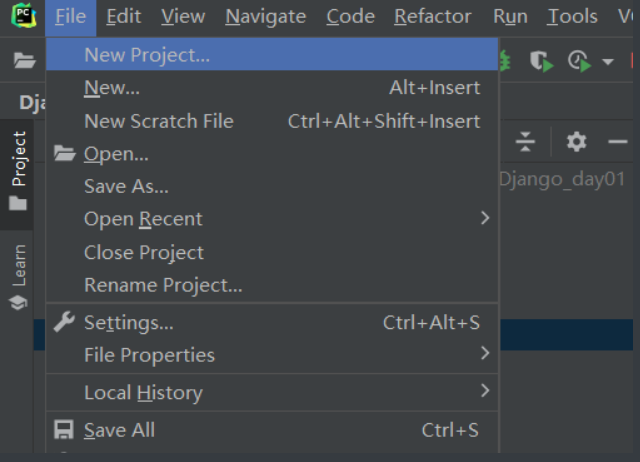Expand the File Properties submenu arrow
Screen dimensions: 640x462
pyautogui.click(x=485, y=353)
